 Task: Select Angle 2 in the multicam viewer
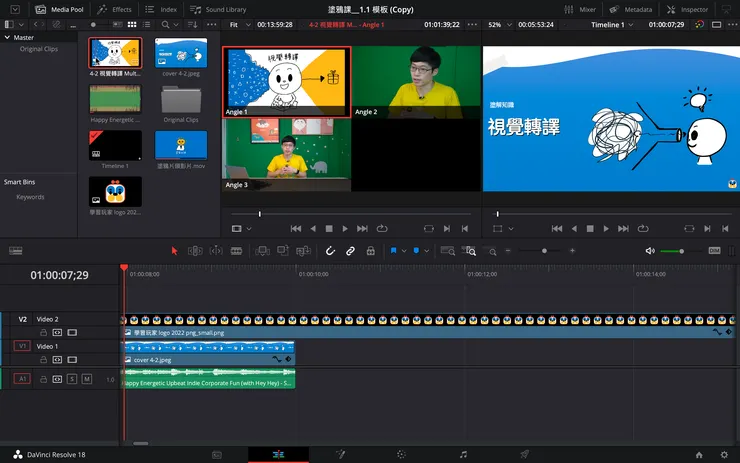tap(416, 81)
